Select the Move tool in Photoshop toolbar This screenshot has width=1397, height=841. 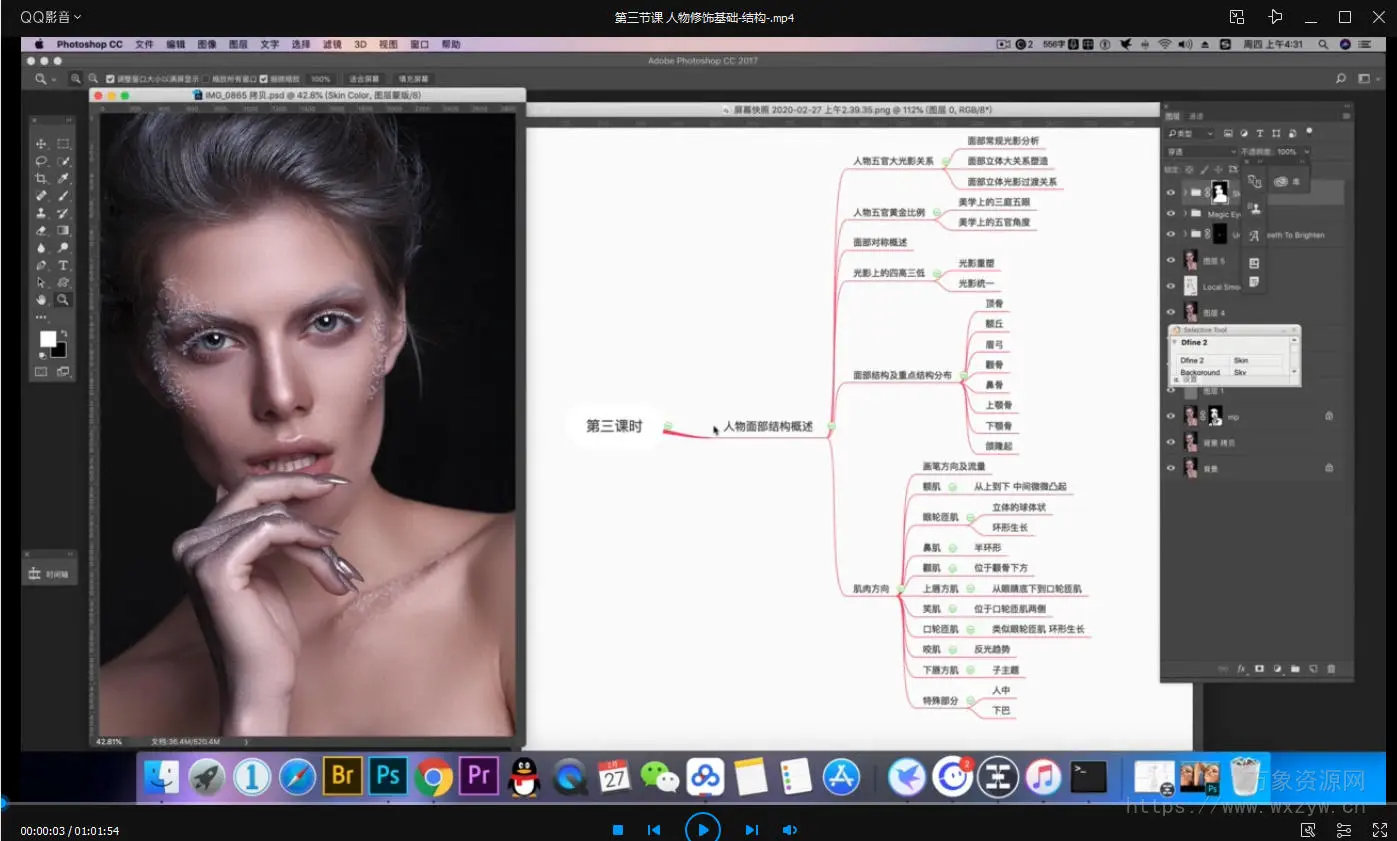[41, 144]
